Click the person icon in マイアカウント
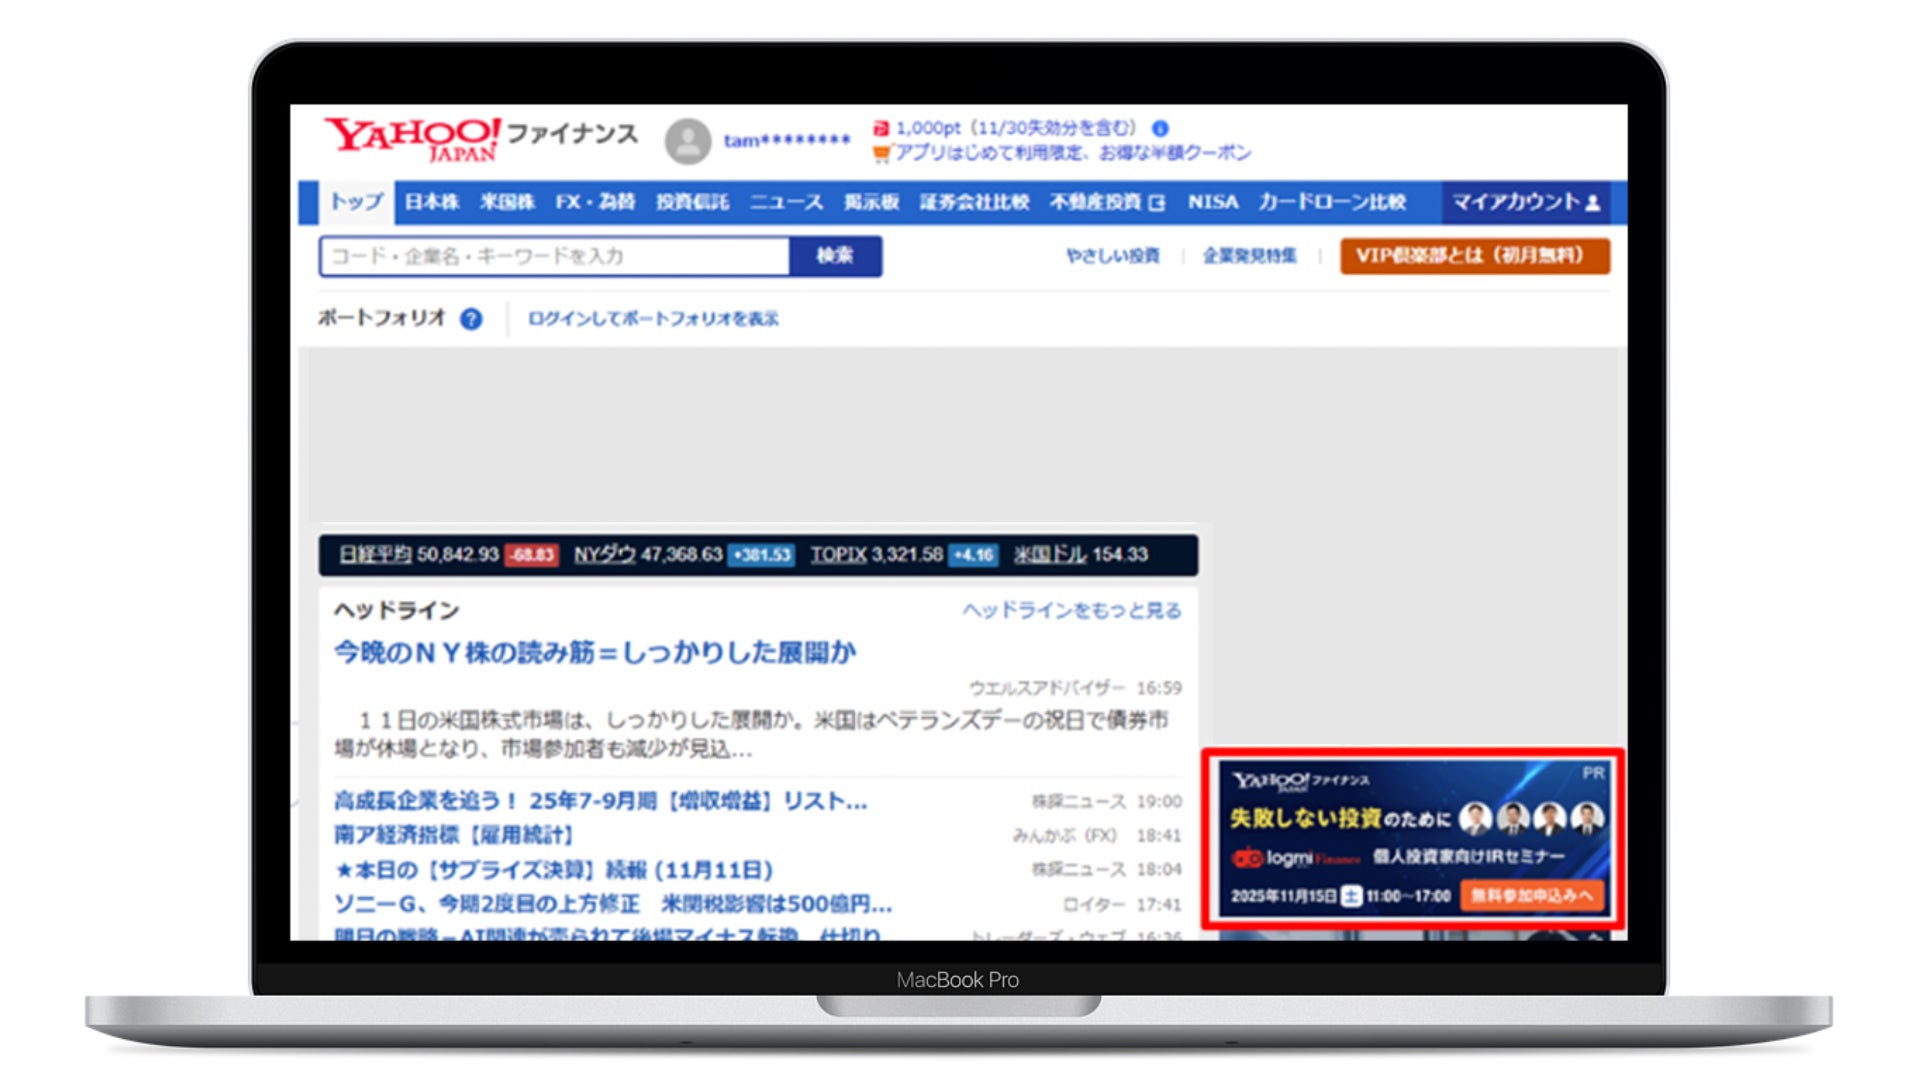 pos(1593,203)
